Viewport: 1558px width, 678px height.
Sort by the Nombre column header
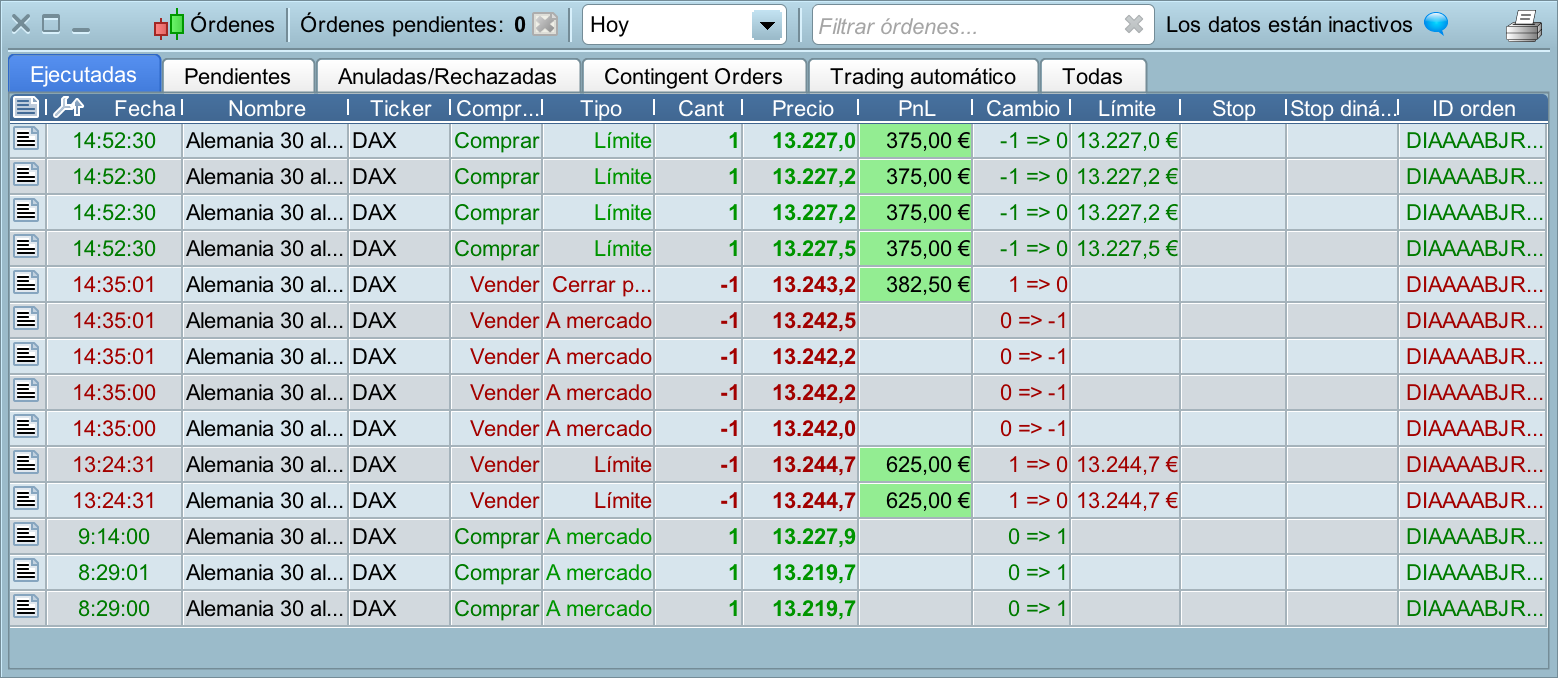[x=266, y=108]
